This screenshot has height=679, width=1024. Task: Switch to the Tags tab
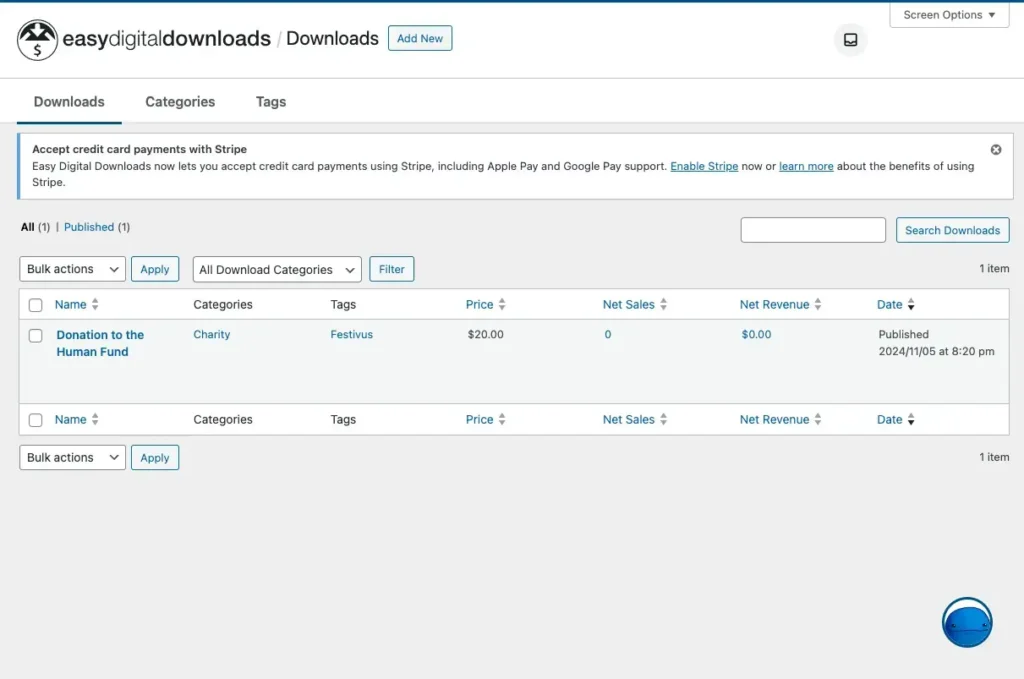tap(269, 101)
